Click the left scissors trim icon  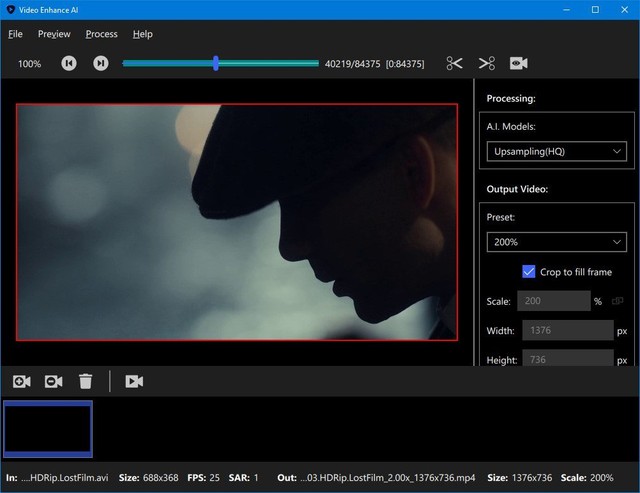pos(455,63)
